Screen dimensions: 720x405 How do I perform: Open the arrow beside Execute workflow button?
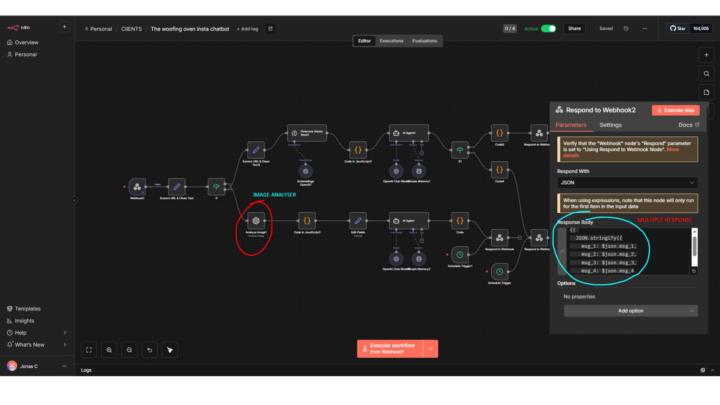point(430,349)
